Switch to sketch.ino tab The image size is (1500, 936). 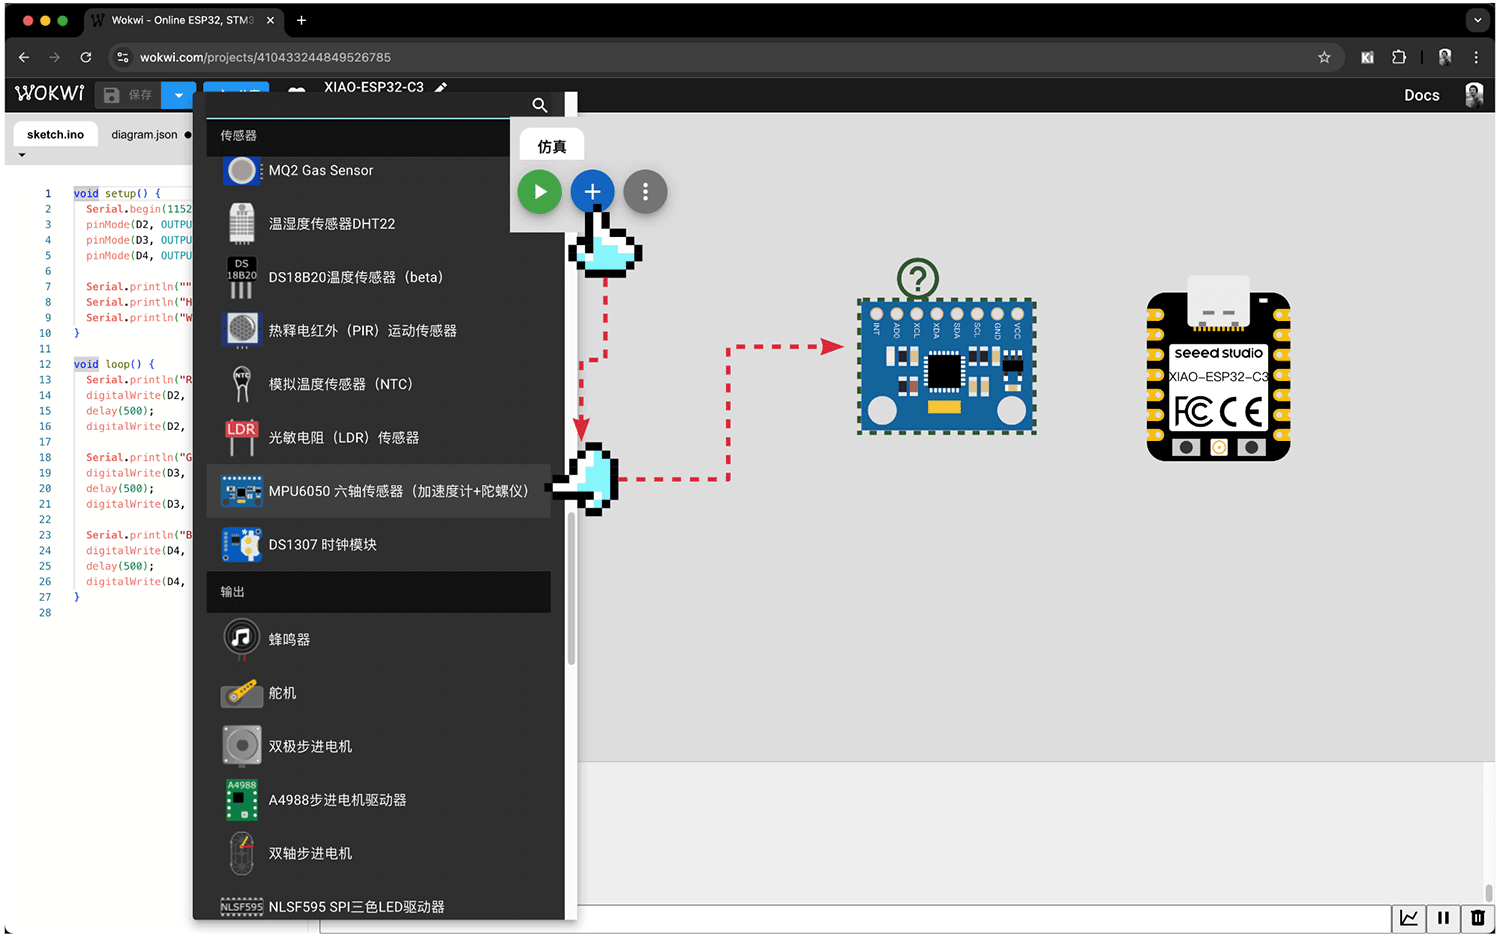55,134
